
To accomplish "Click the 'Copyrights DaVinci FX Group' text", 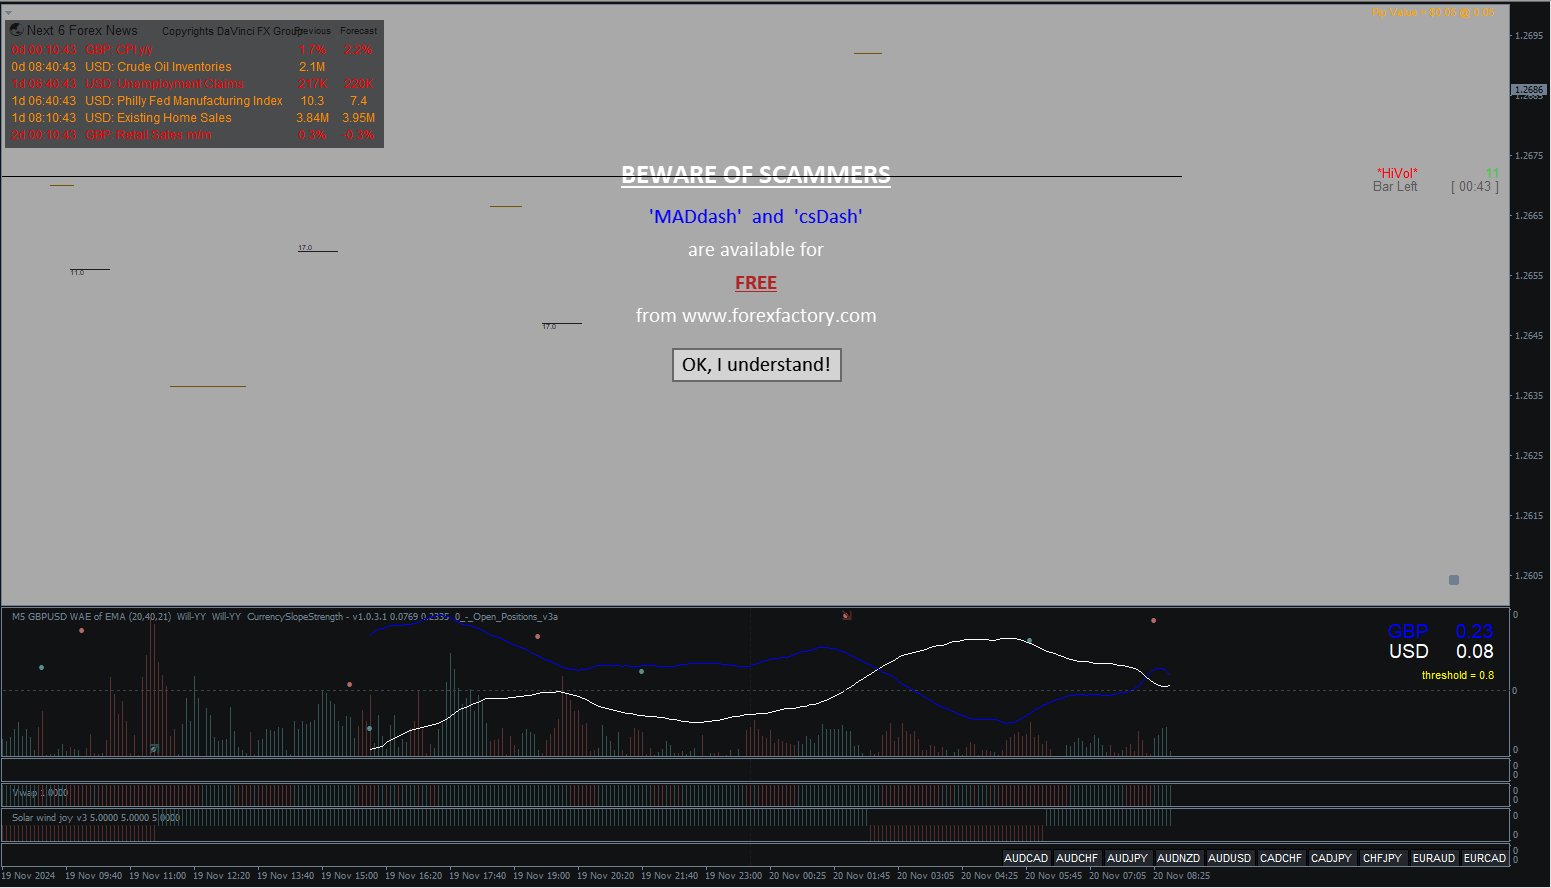I will pos(232,31).
